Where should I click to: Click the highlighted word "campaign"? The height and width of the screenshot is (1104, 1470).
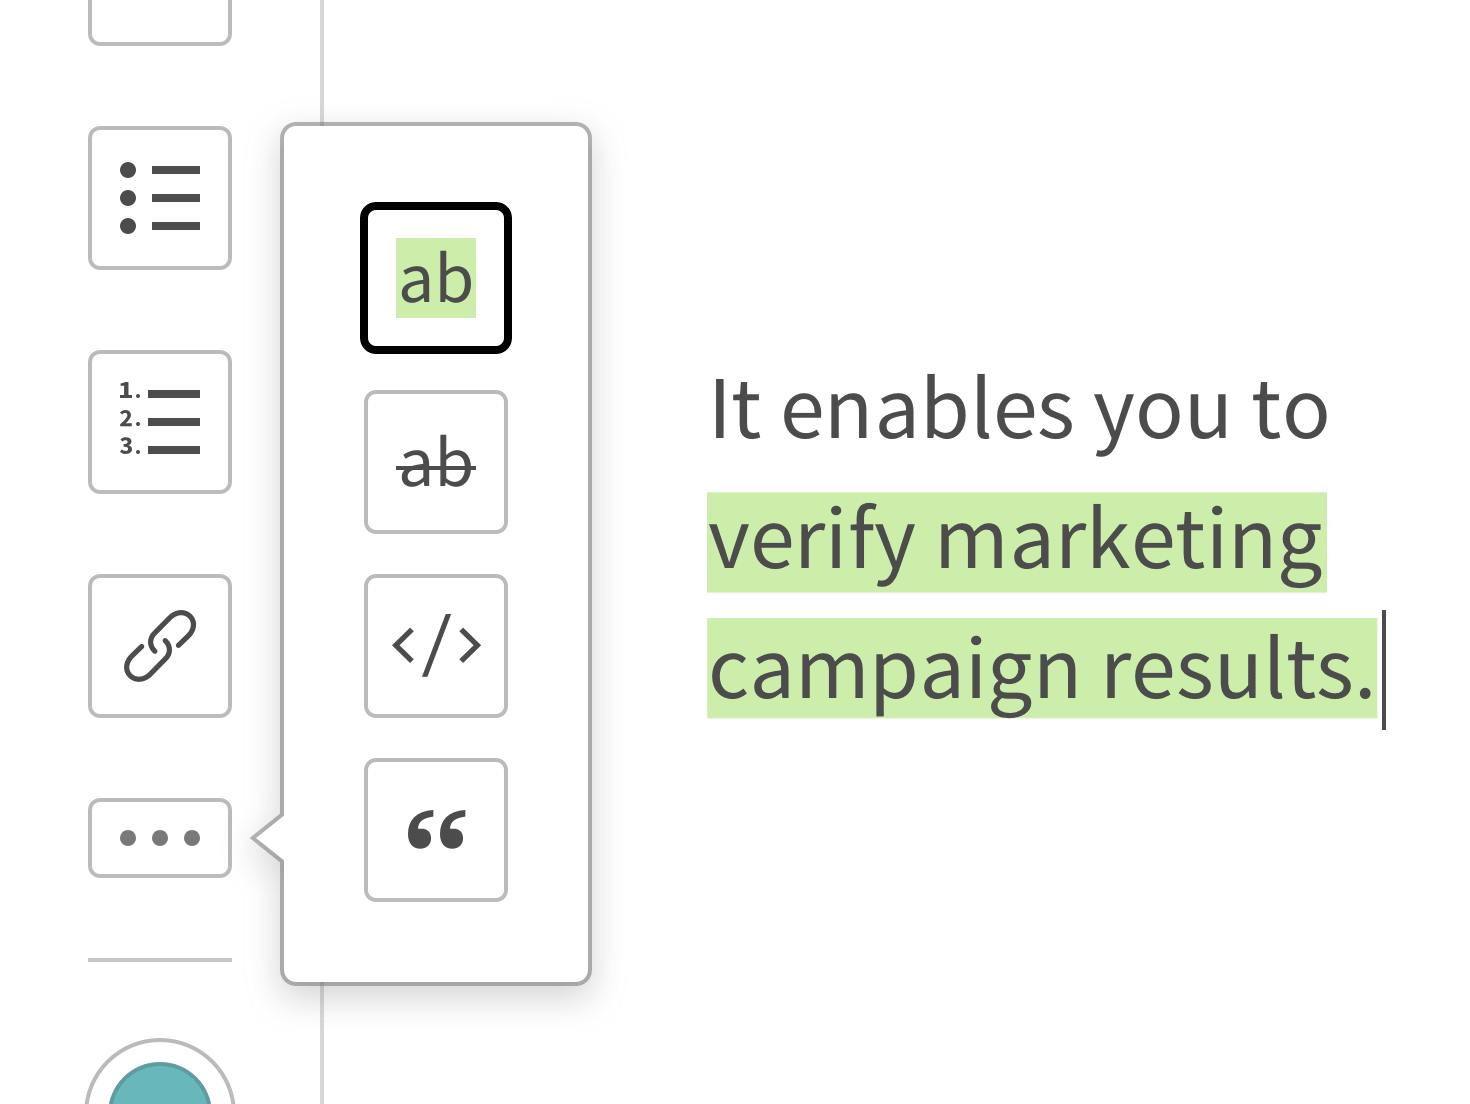tap(895, 669)
